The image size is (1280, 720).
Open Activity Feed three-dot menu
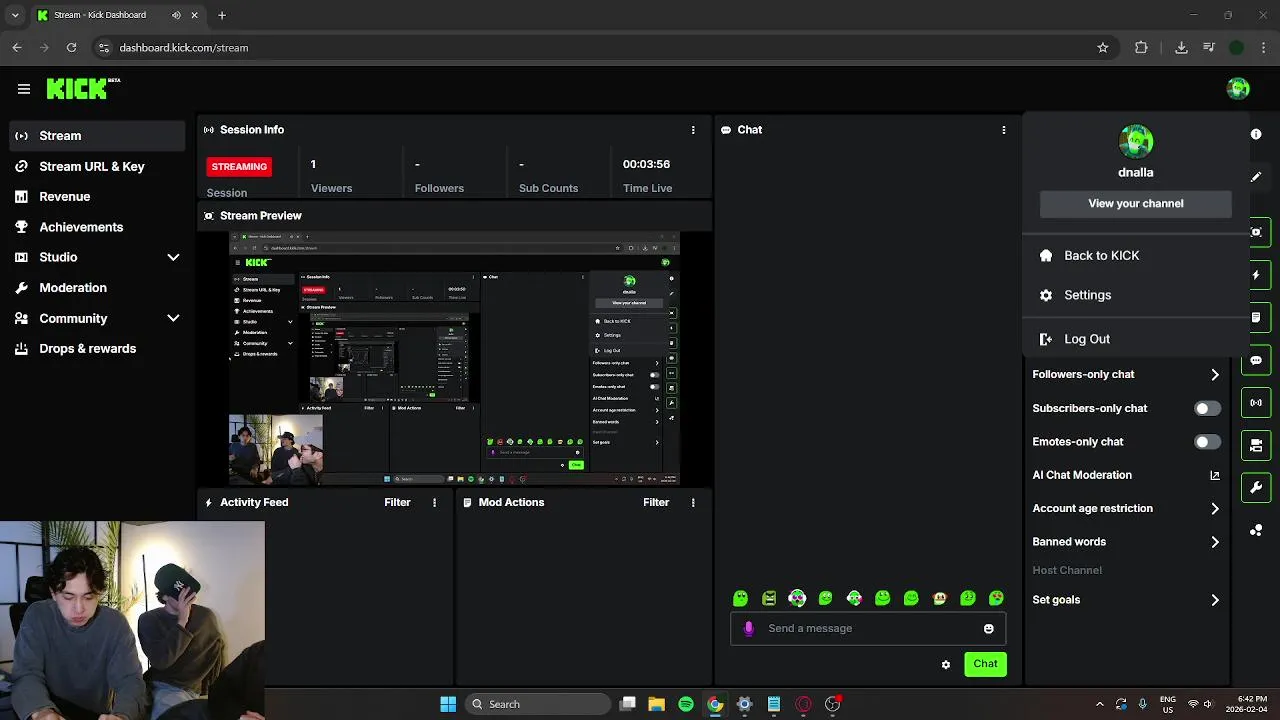point(434,503)
